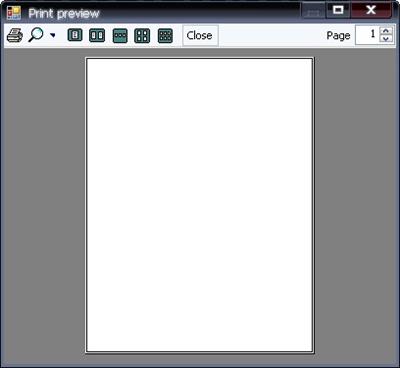
Task: Close window using the title bar X
Action: [371, 10]
